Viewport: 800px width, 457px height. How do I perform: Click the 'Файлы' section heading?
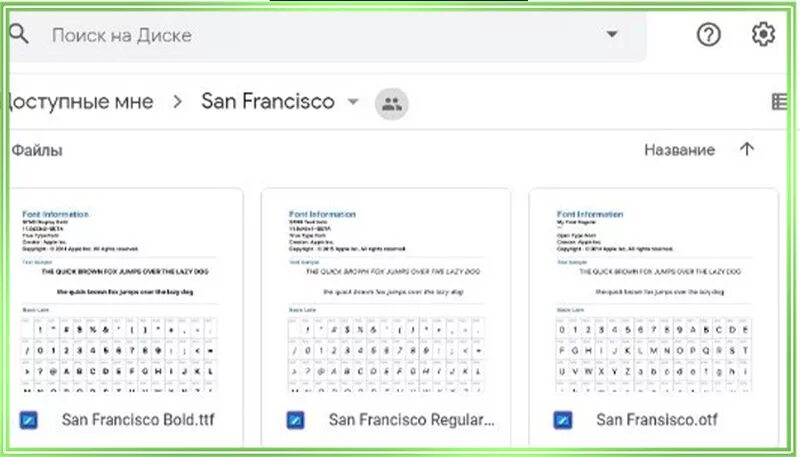tap(37, 150)
